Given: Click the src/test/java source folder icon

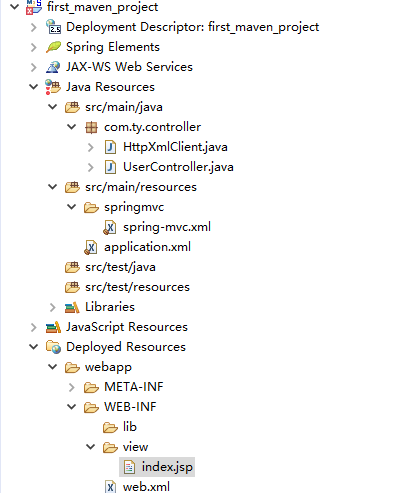Looking at the screenshot, I should tap(72, 267).
